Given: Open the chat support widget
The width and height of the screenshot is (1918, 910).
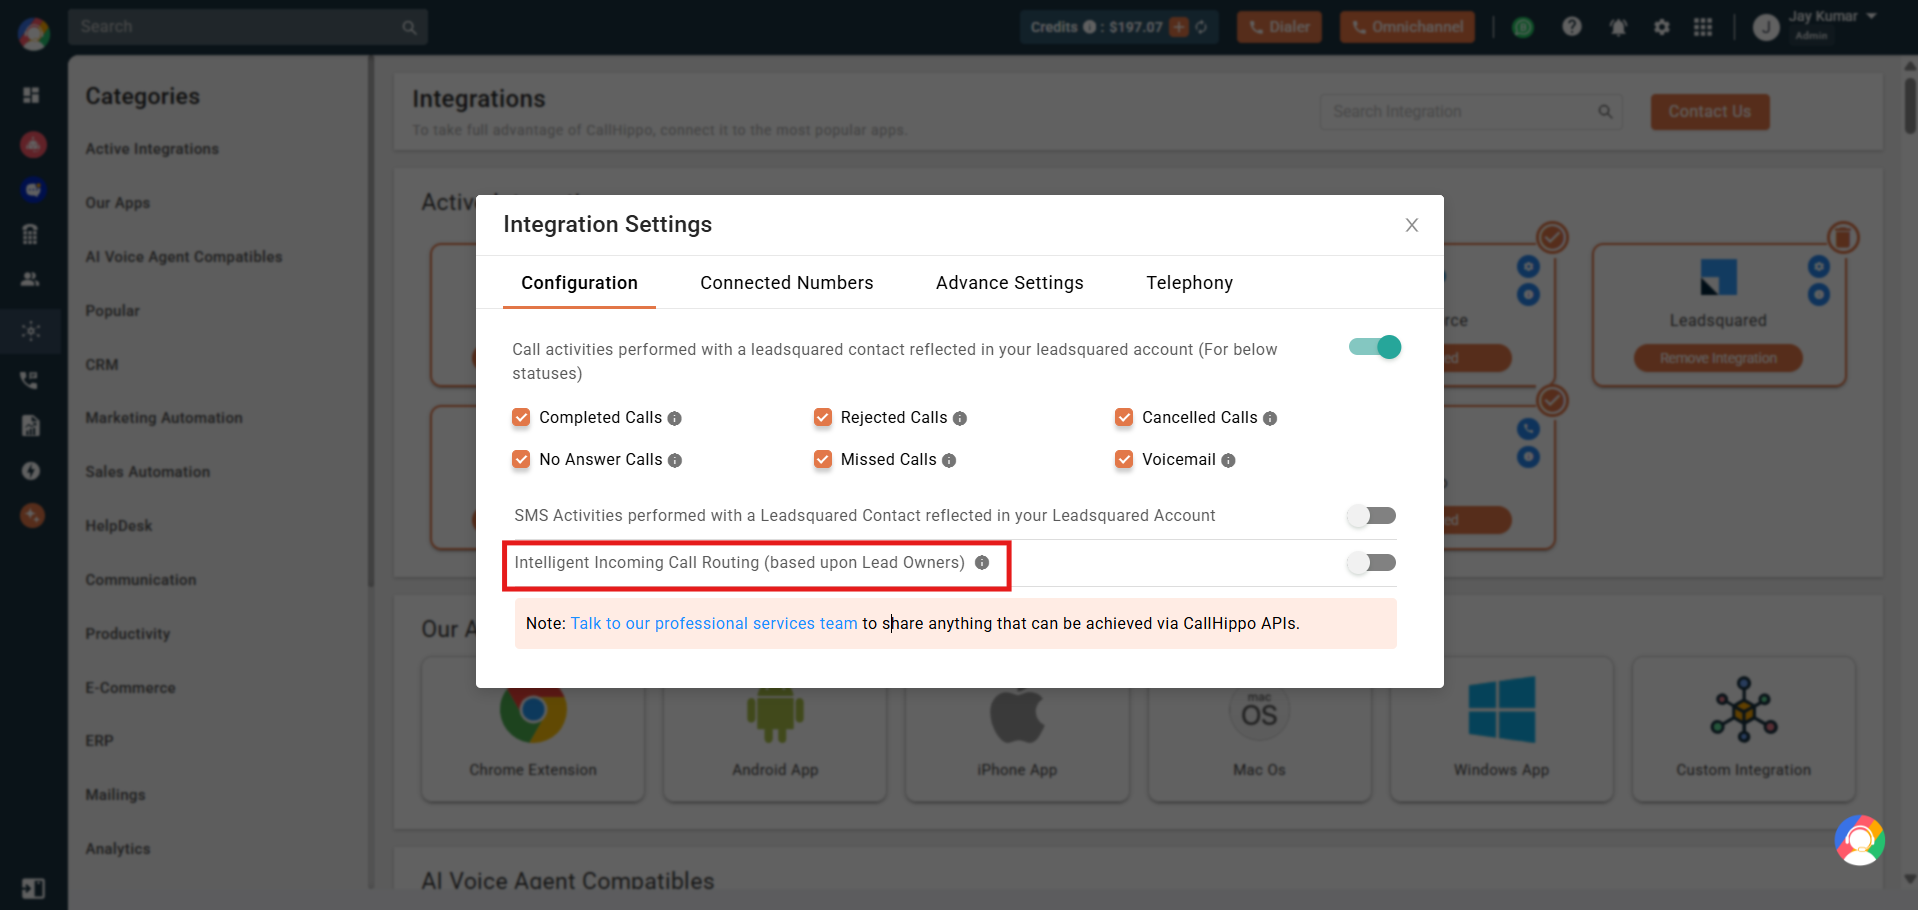Looking at the screenshot, I should pos(1859,840).
